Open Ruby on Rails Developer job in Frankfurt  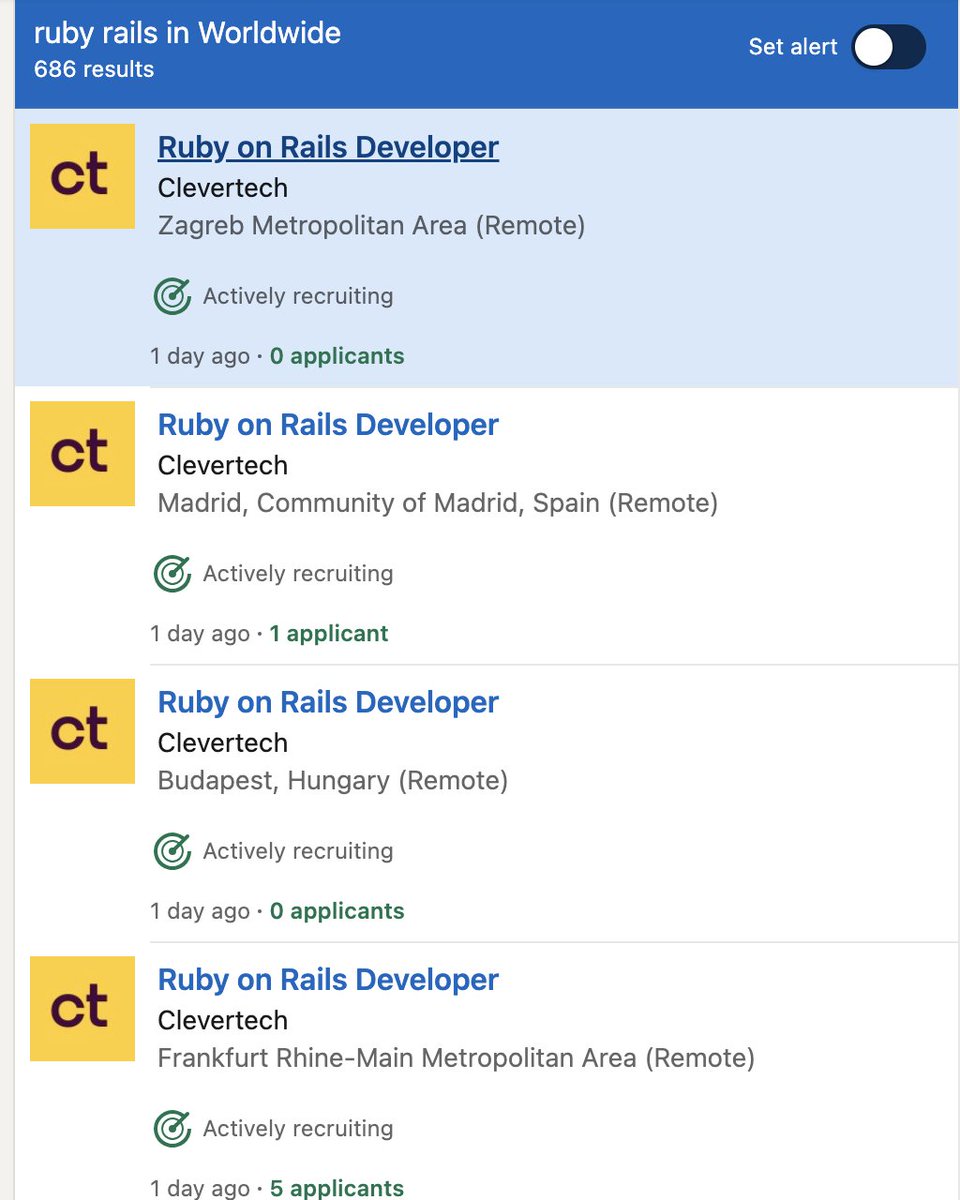pos(328,980)
